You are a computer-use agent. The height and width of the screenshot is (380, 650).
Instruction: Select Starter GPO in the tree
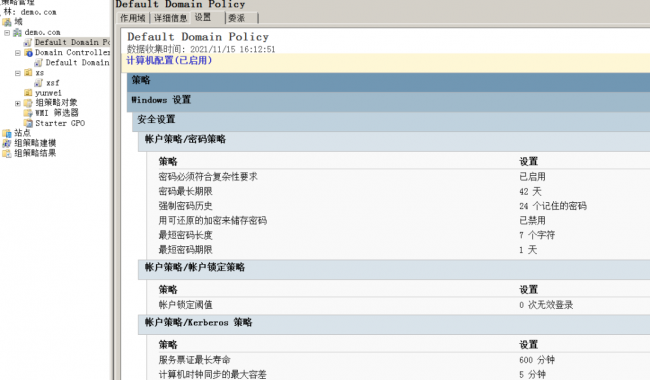click(x=60, y=123)
